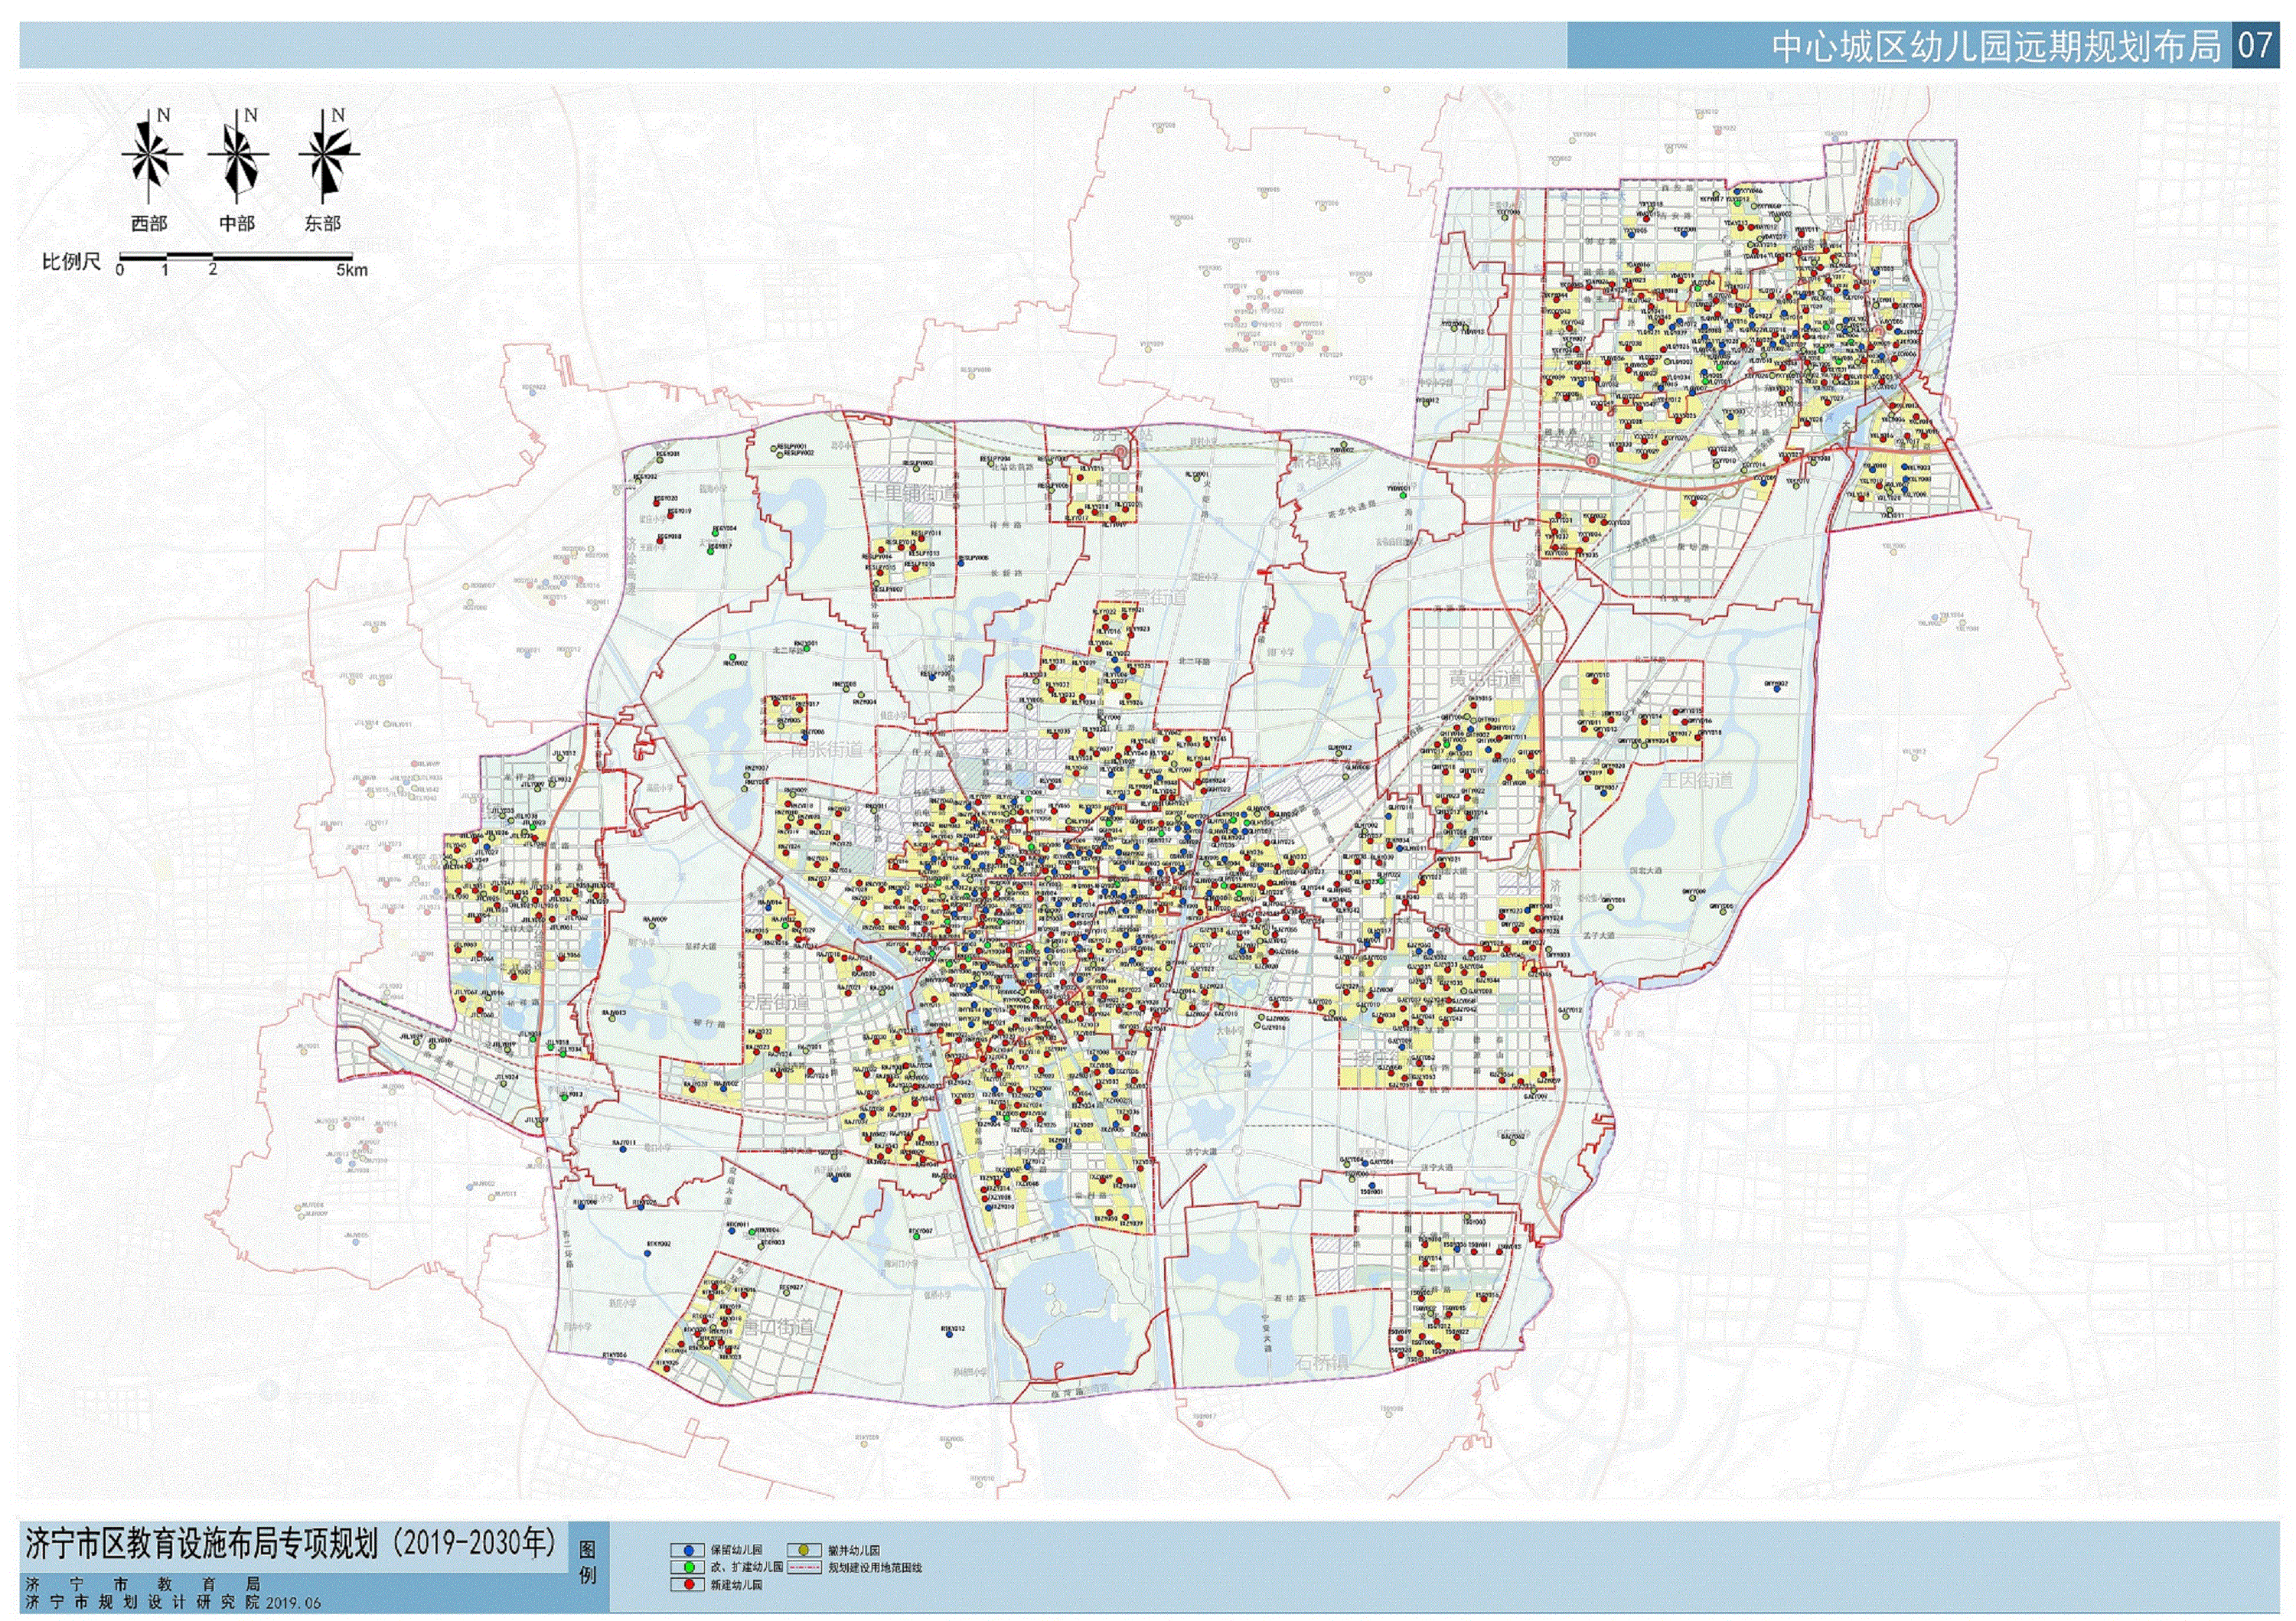Viewport: 2296px width, 1621px height.
Task: Click the 李营街道 district label
Action: tap(1150, 598)
